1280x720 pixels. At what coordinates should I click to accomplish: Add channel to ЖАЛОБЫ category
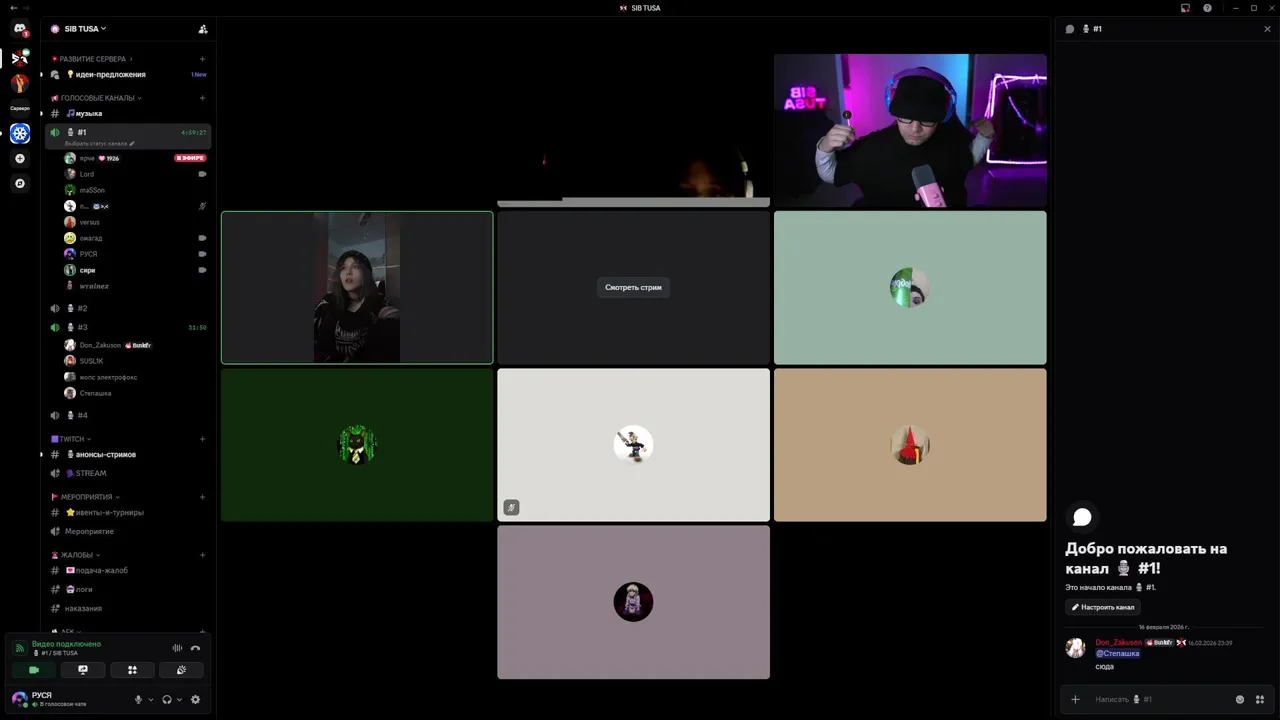202,555
